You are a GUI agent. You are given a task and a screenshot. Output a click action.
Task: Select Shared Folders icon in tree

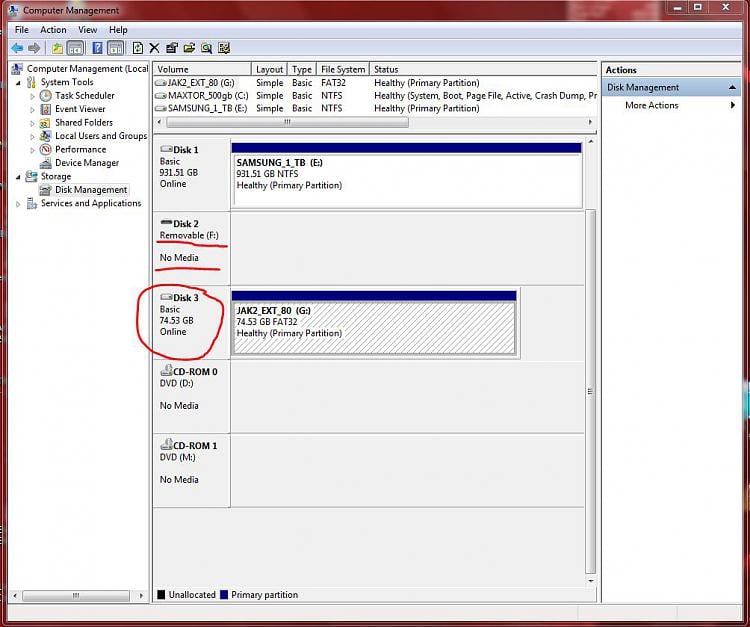coord(45,122)
